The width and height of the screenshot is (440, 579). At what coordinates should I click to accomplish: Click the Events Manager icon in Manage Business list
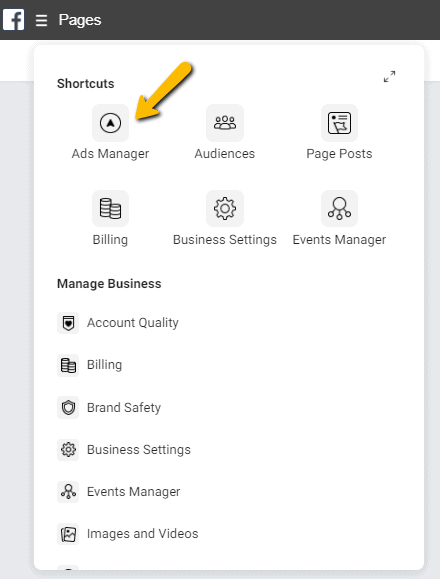coord(68,492)
